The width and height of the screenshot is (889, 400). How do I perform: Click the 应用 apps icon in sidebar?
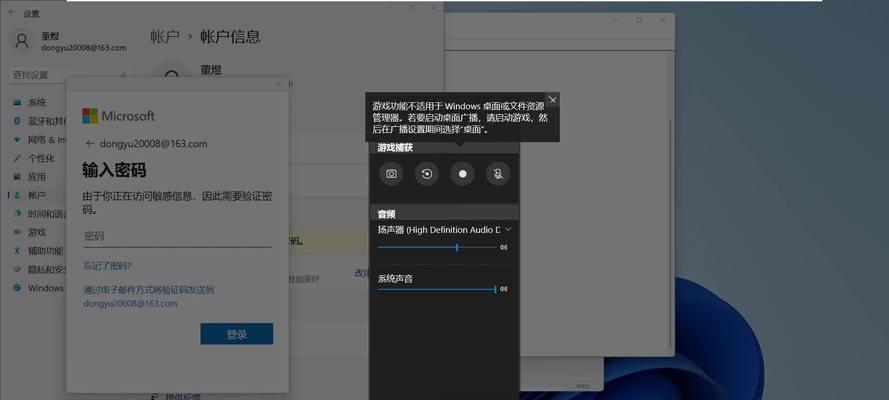click(17, 177)
